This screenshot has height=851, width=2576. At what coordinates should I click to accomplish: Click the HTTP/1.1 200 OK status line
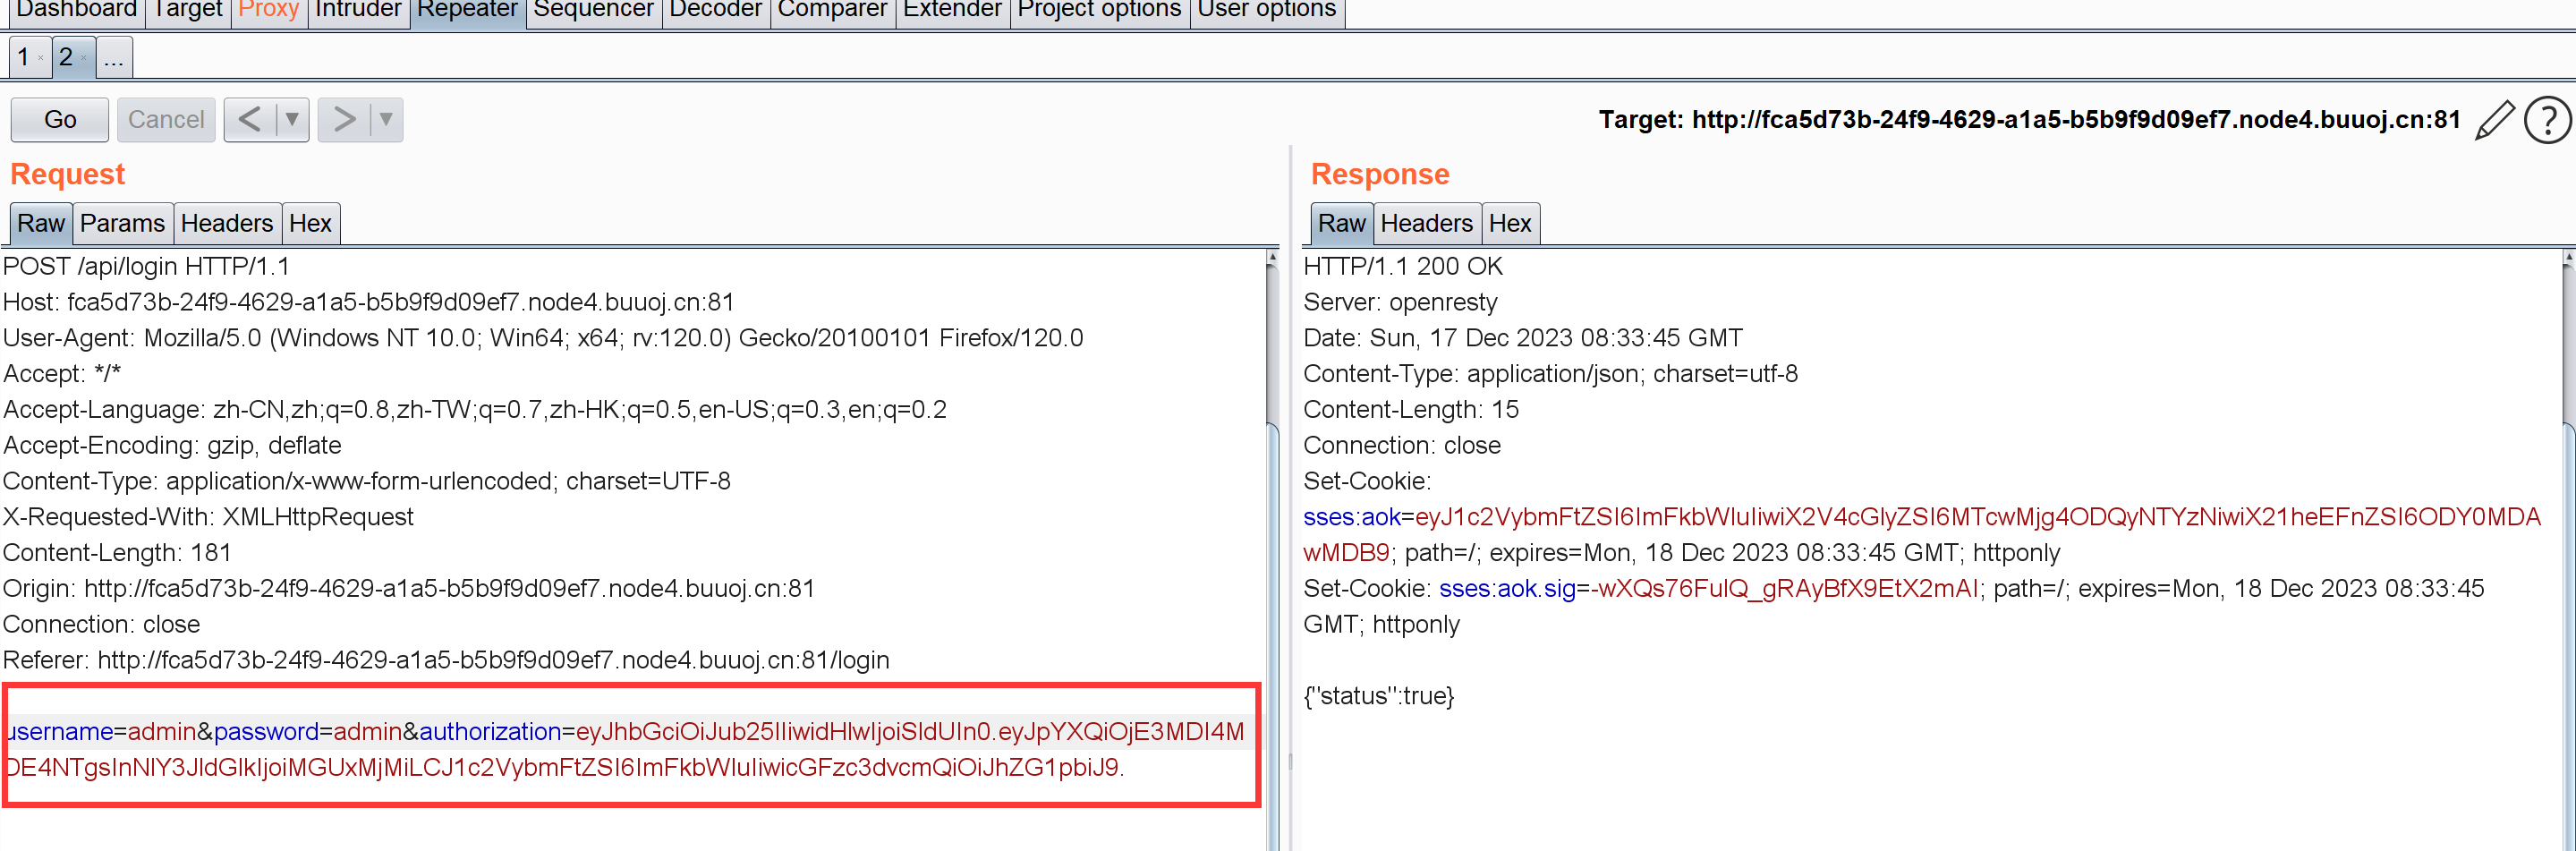(1403, 267)
